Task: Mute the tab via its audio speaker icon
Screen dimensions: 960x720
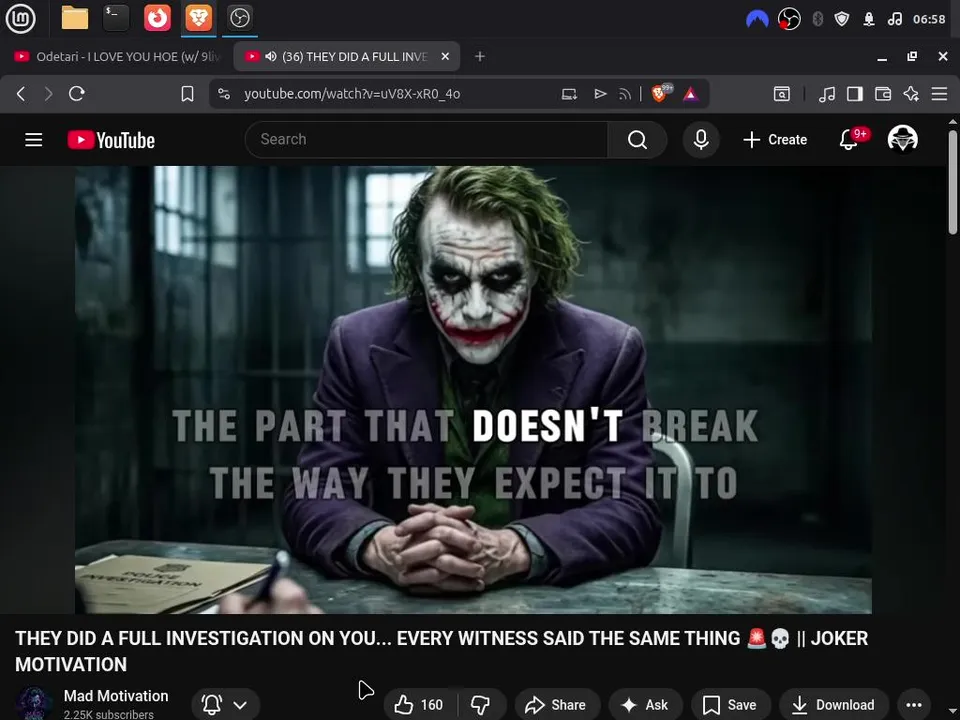Action: pos(271,56)
